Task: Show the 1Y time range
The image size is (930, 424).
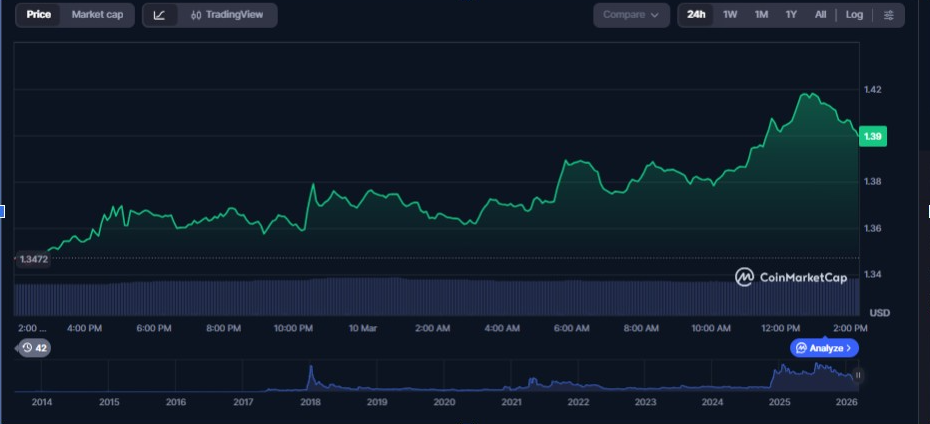Action: 791,15
